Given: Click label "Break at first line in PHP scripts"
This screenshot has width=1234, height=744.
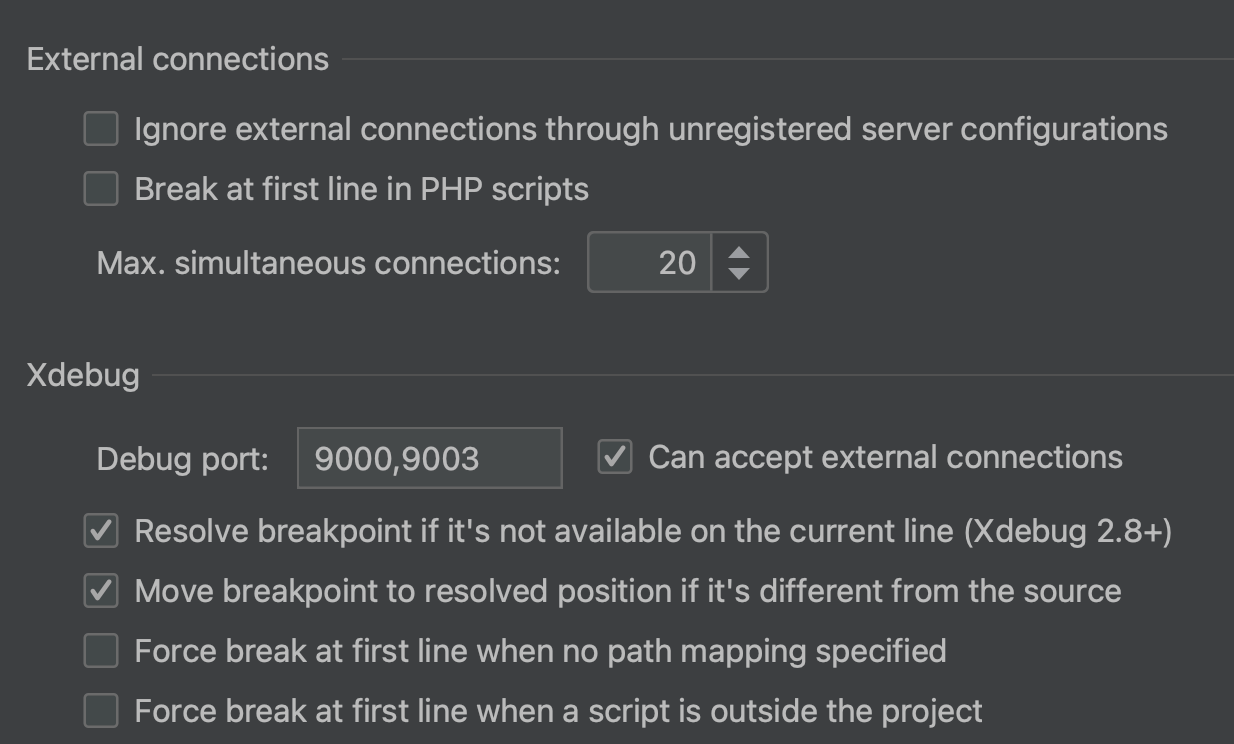Looking at the screenshot, I should [x=360, y=188].
